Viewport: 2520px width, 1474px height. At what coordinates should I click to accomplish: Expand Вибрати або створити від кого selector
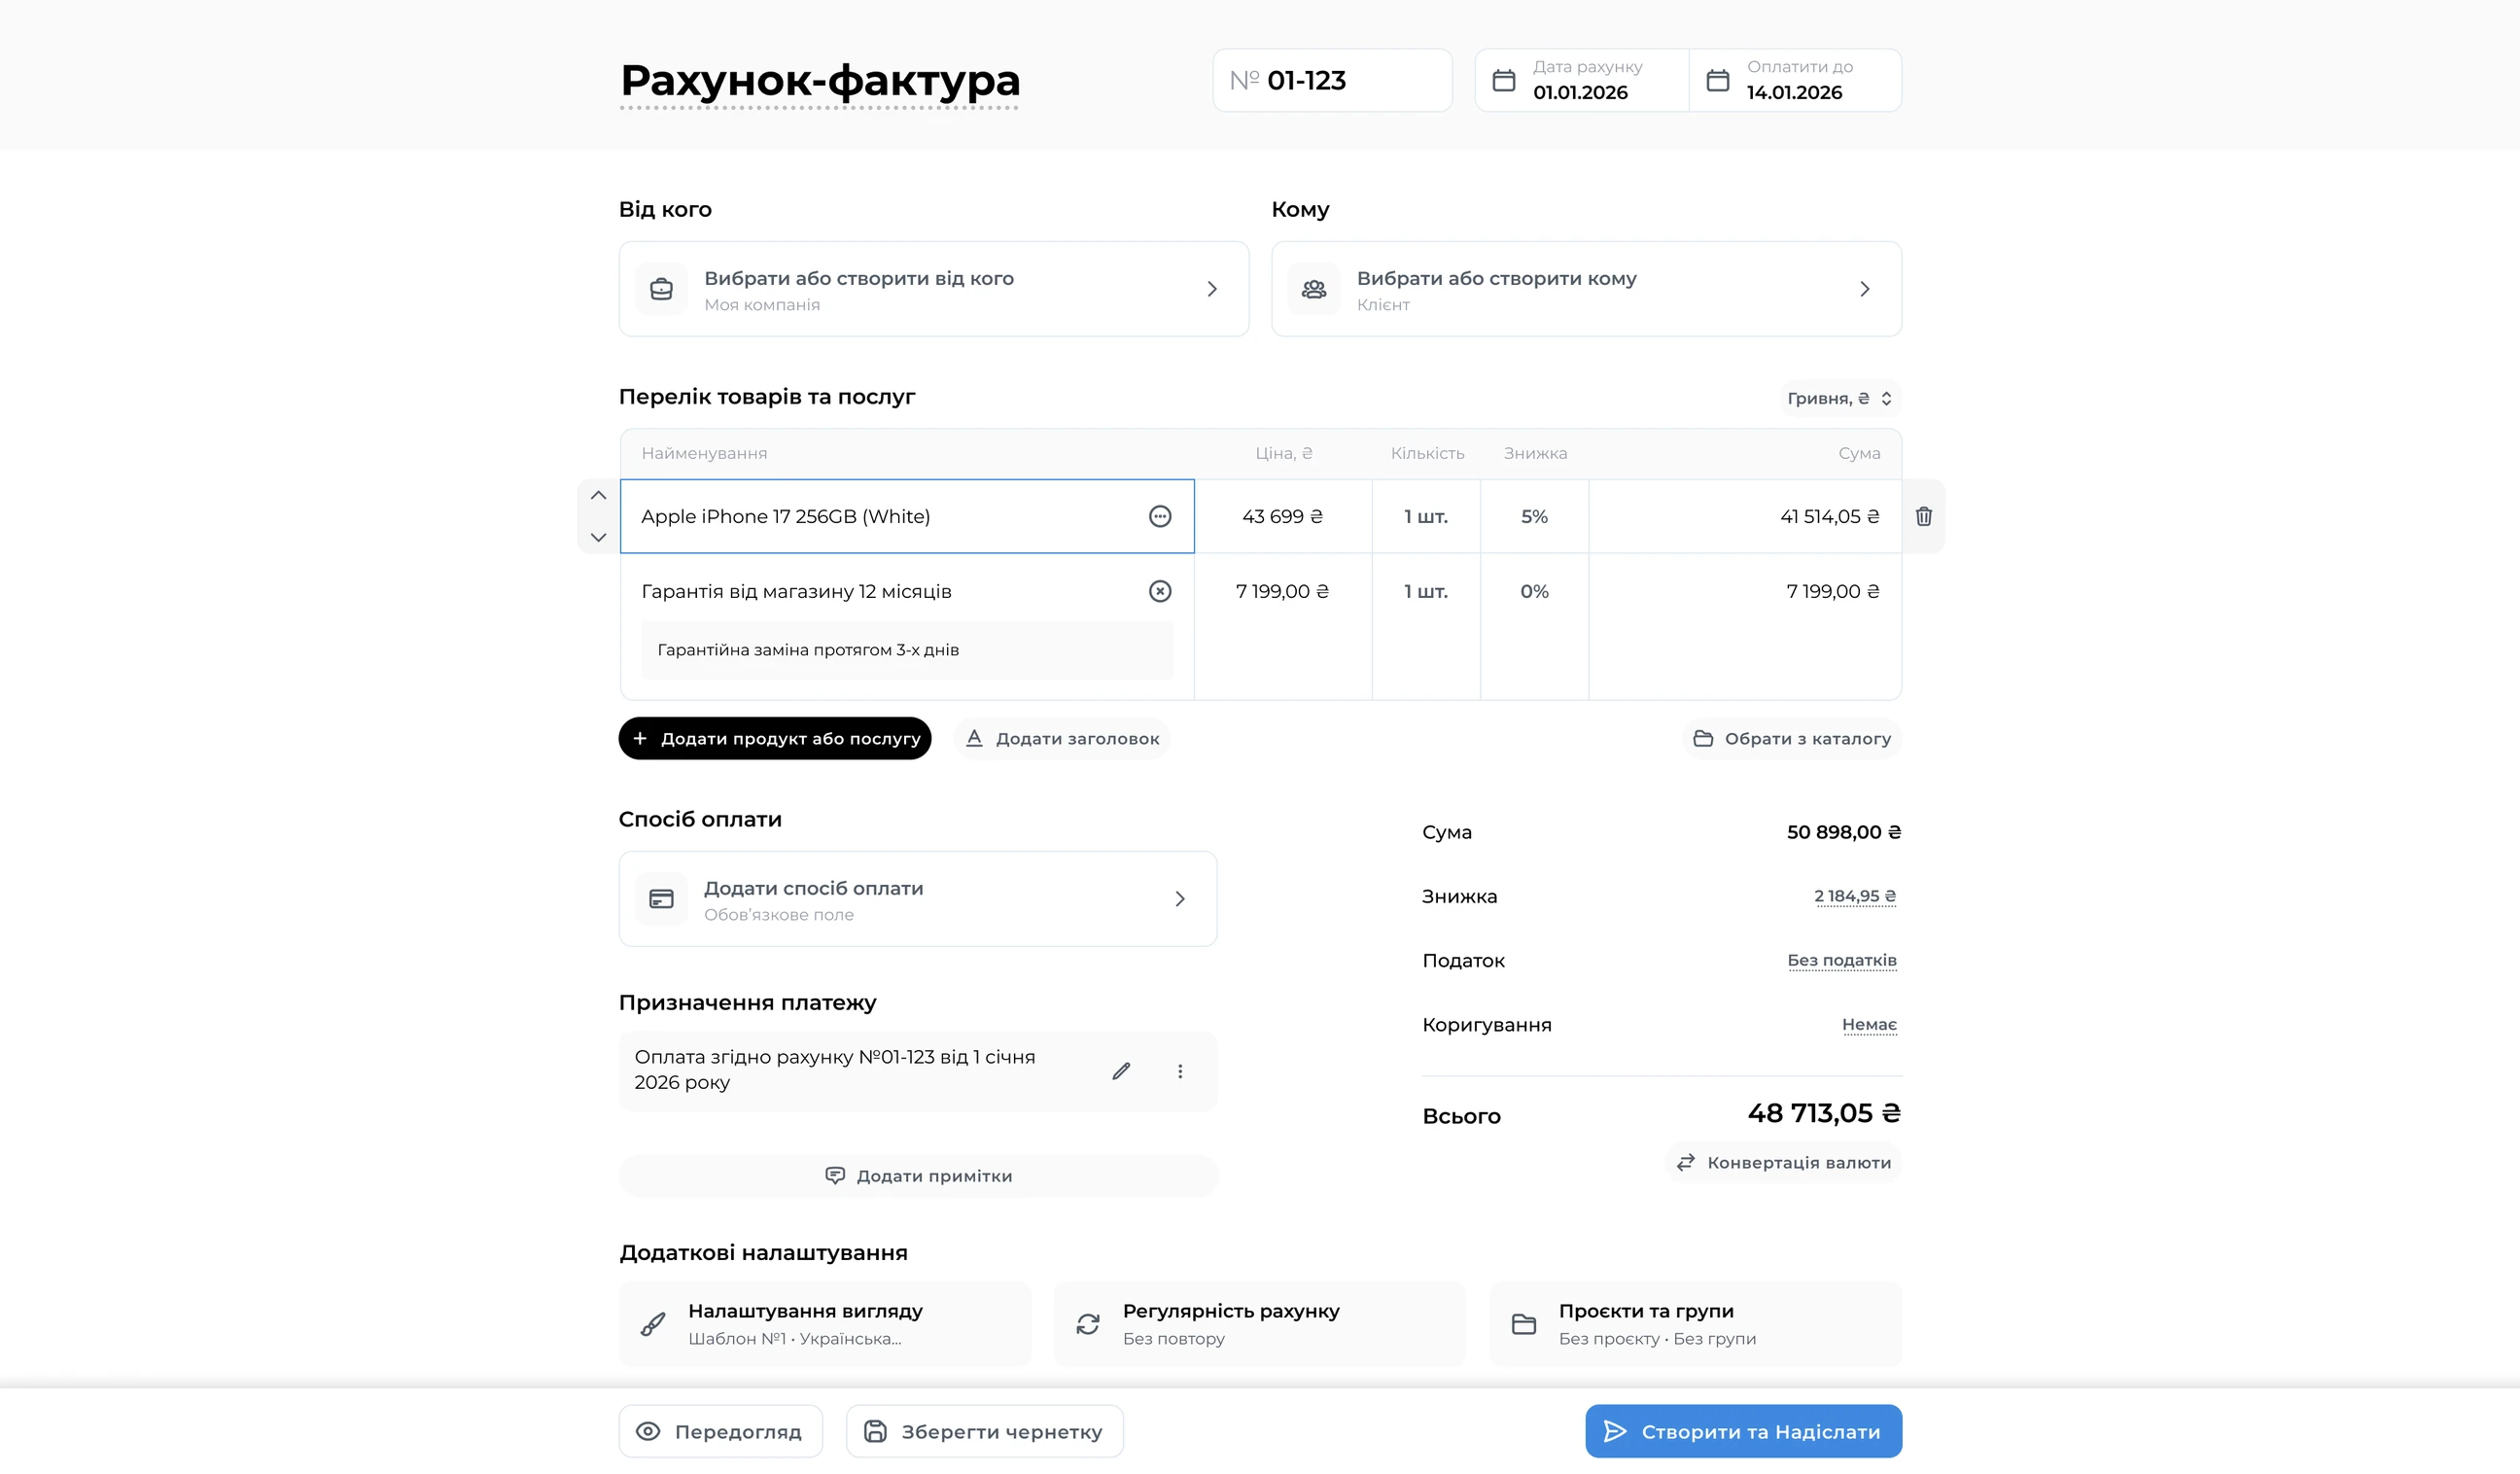point(934,289)
